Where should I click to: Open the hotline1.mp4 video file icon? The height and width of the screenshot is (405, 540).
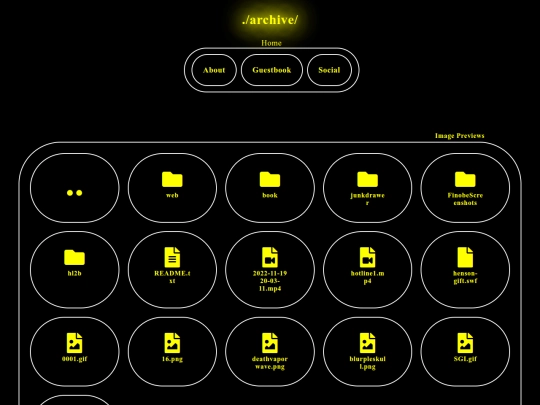click(367, 257)
